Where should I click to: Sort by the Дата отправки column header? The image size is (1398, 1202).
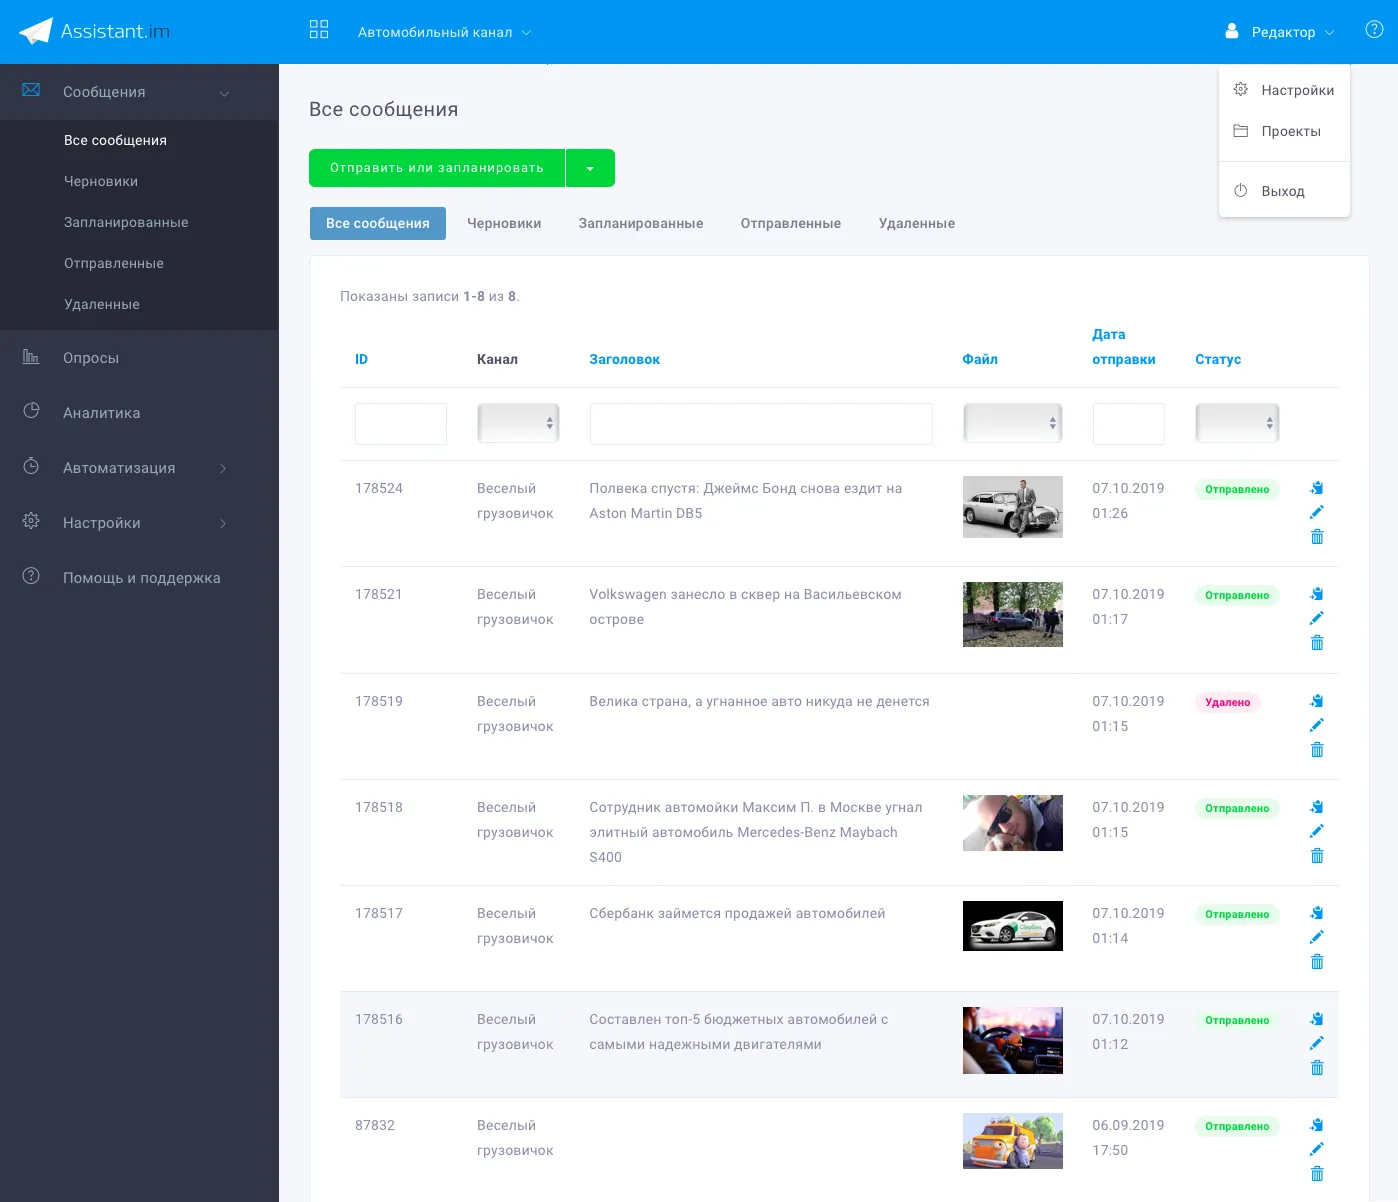(1124, 347)
